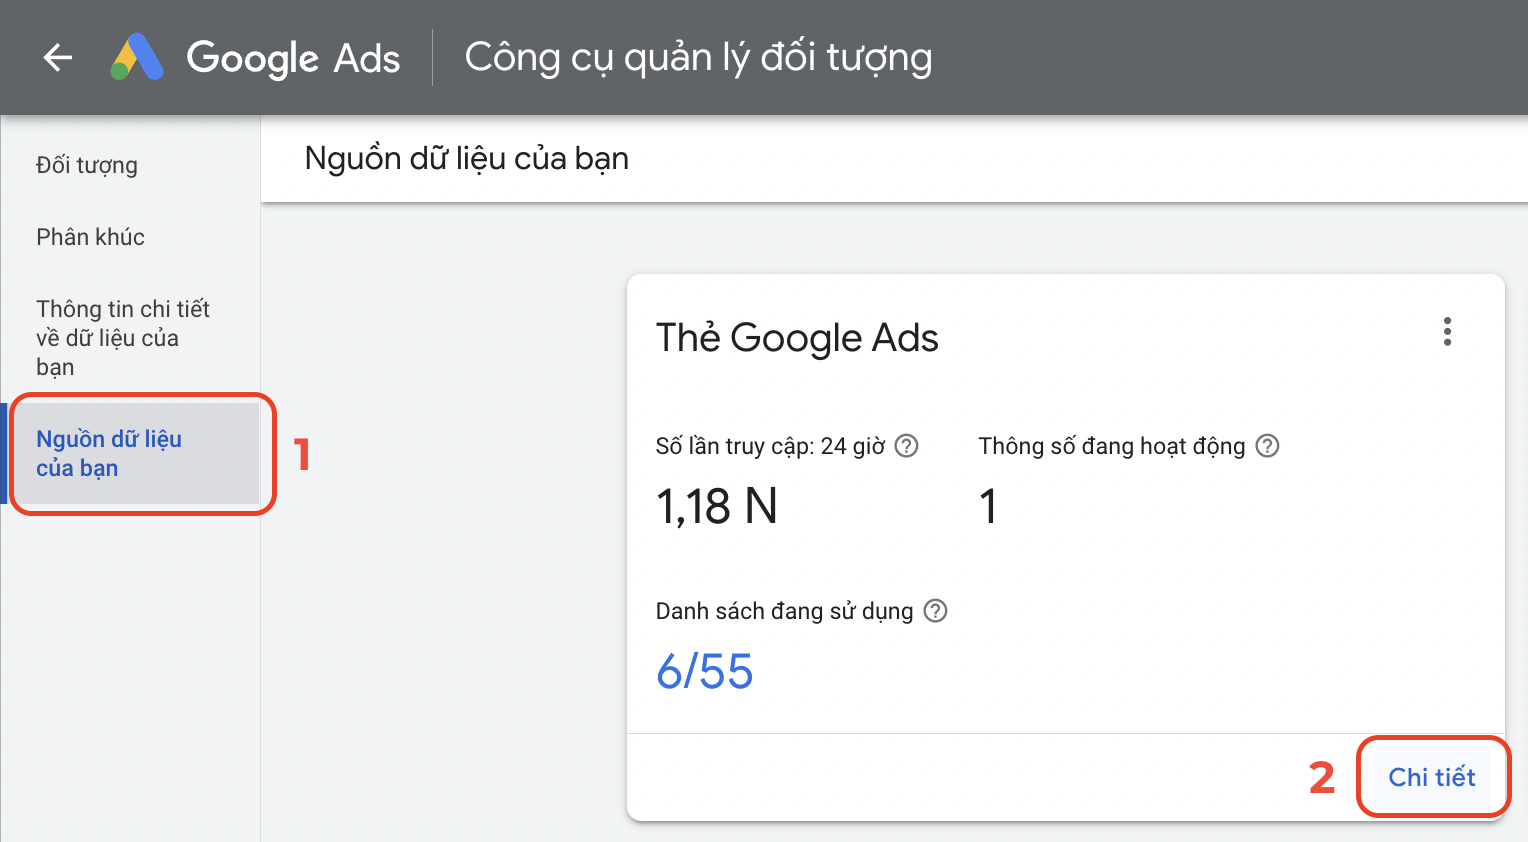The height and width of the screenshot is (842, 1528).
Task: Click the Danh sách đang sử dụng label
Action: (x=784, y=611)
